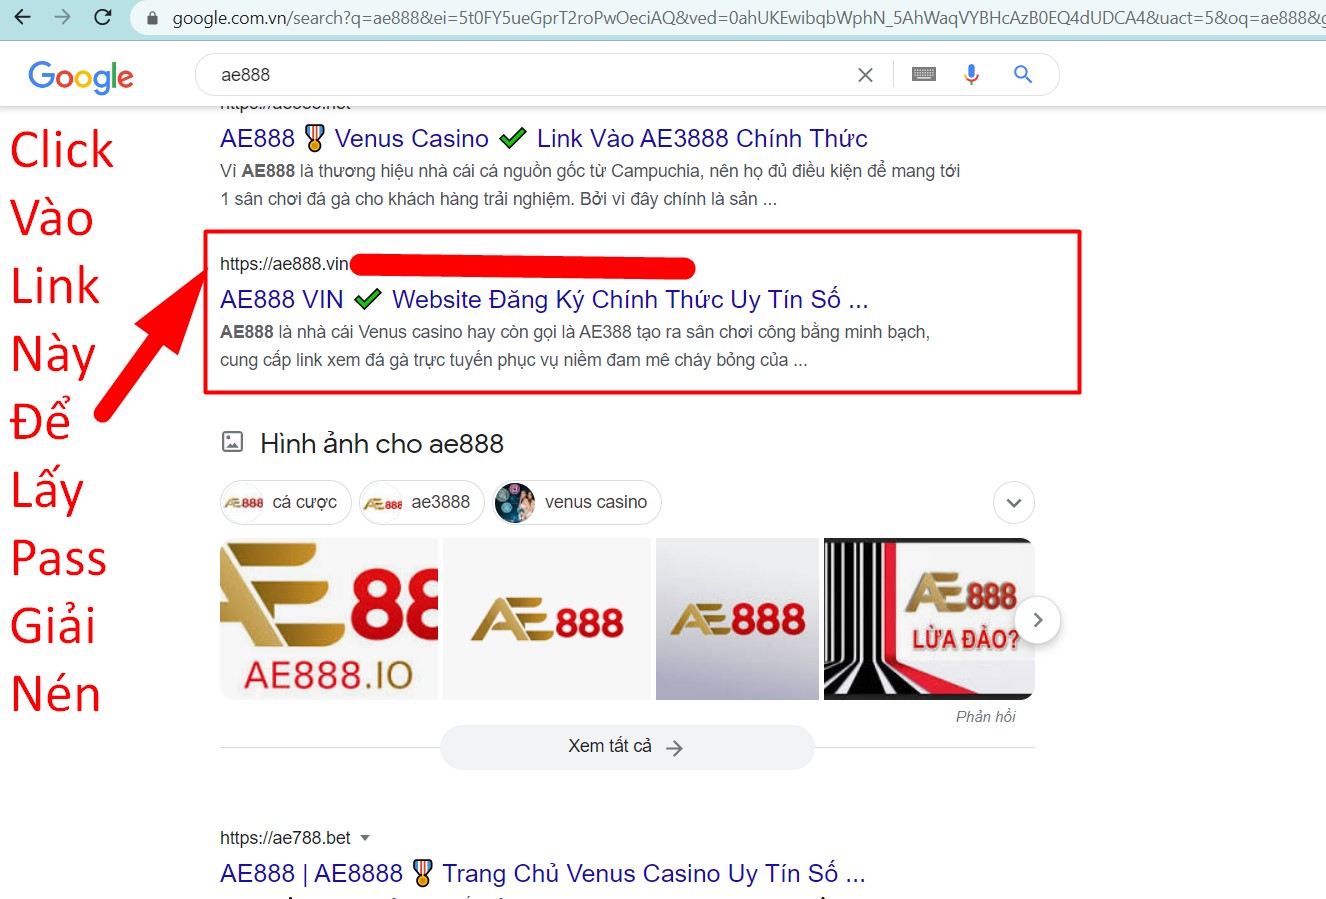Expand image filter chips with chevron
This screenshot has width=1326, height=899.
click(x=1014, y=502)
